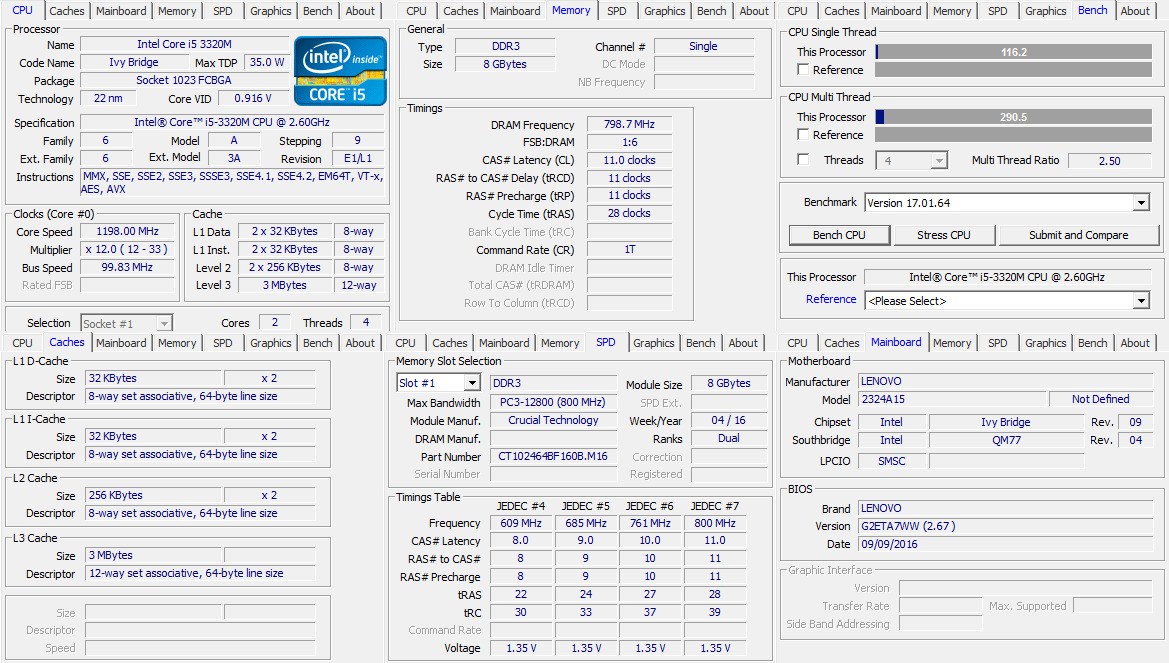Click the motherboard Model value '2324A15'

pos(952,399)
